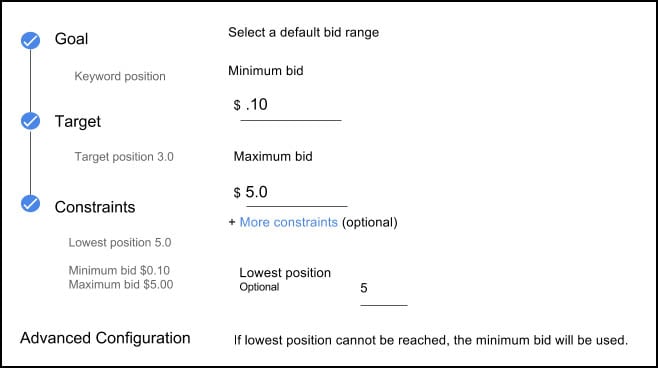Expand Advanced Configuration section
The image size is (658, 368).
pyautogui.click(x=105, y=338)
